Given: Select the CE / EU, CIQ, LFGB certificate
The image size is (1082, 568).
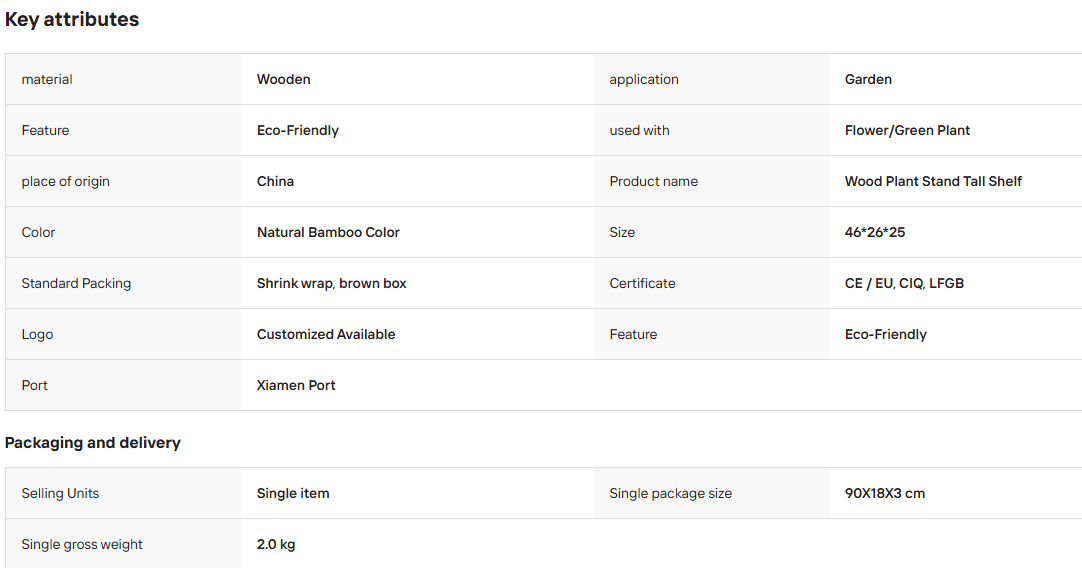Looking at the screenshot, I should click(905, 284).
